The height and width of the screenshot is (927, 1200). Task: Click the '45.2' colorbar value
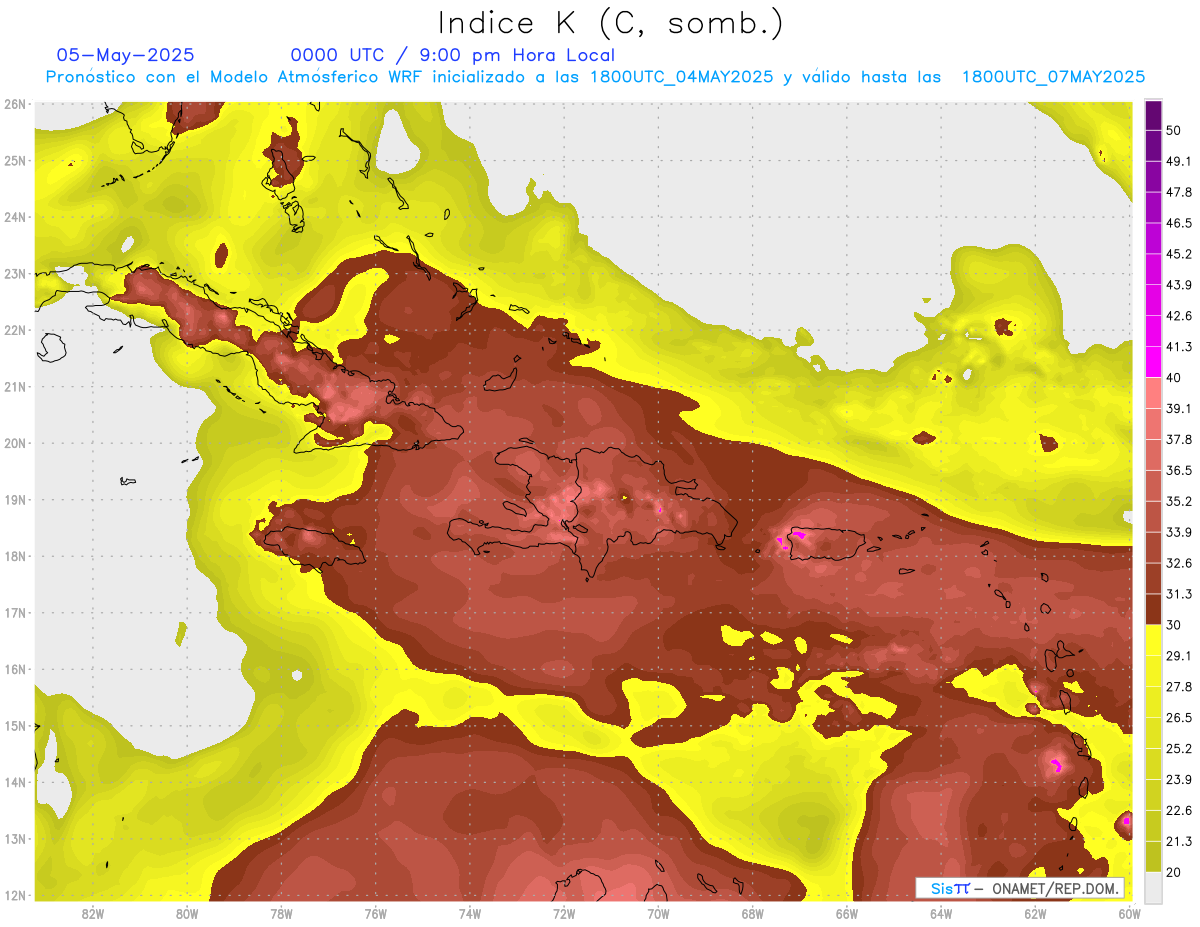[x=1179, y=254]
